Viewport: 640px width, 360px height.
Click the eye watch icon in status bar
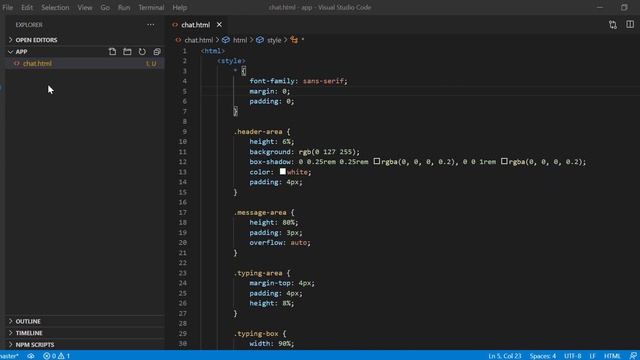(31, 356)
